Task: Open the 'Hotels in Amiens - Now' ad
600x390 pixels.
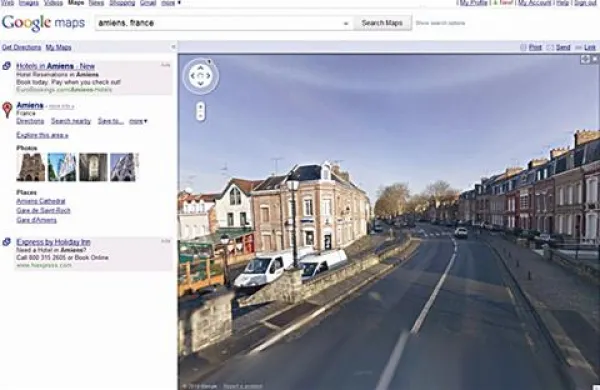Action: pos(55,66)
